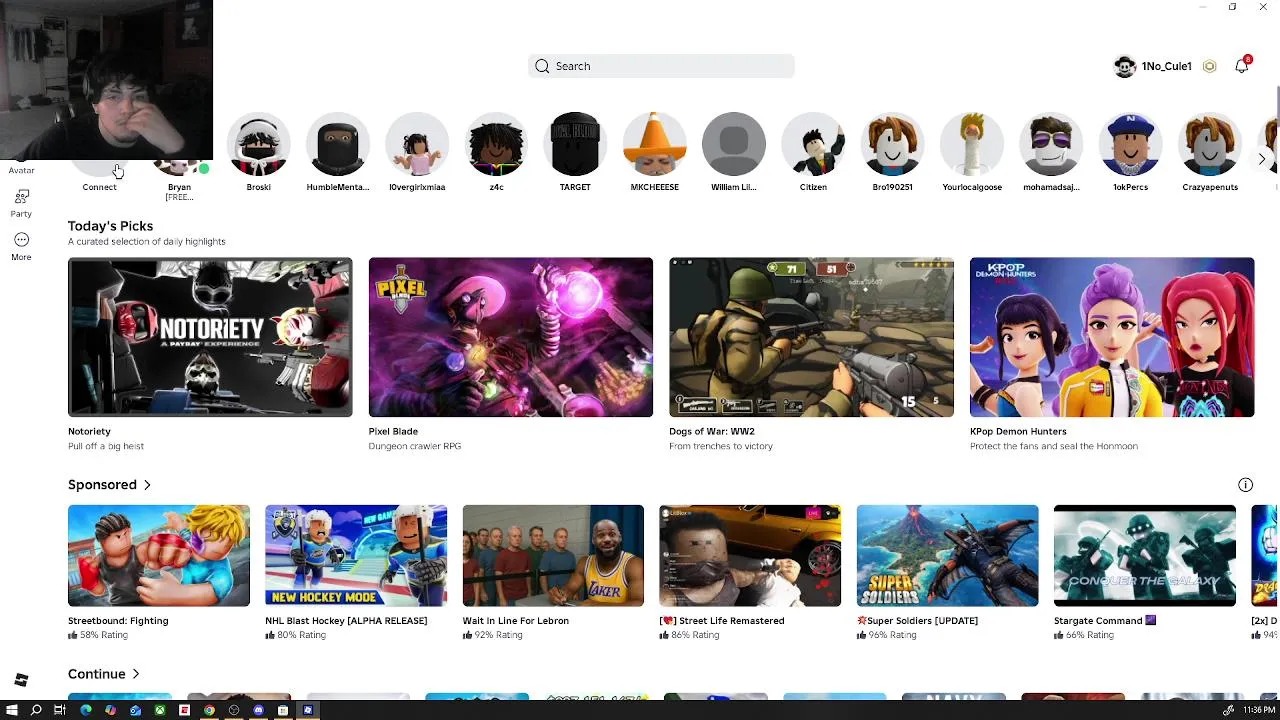Open the Sponsored heading link
1280x720 pixels.
tap(102, 485)
